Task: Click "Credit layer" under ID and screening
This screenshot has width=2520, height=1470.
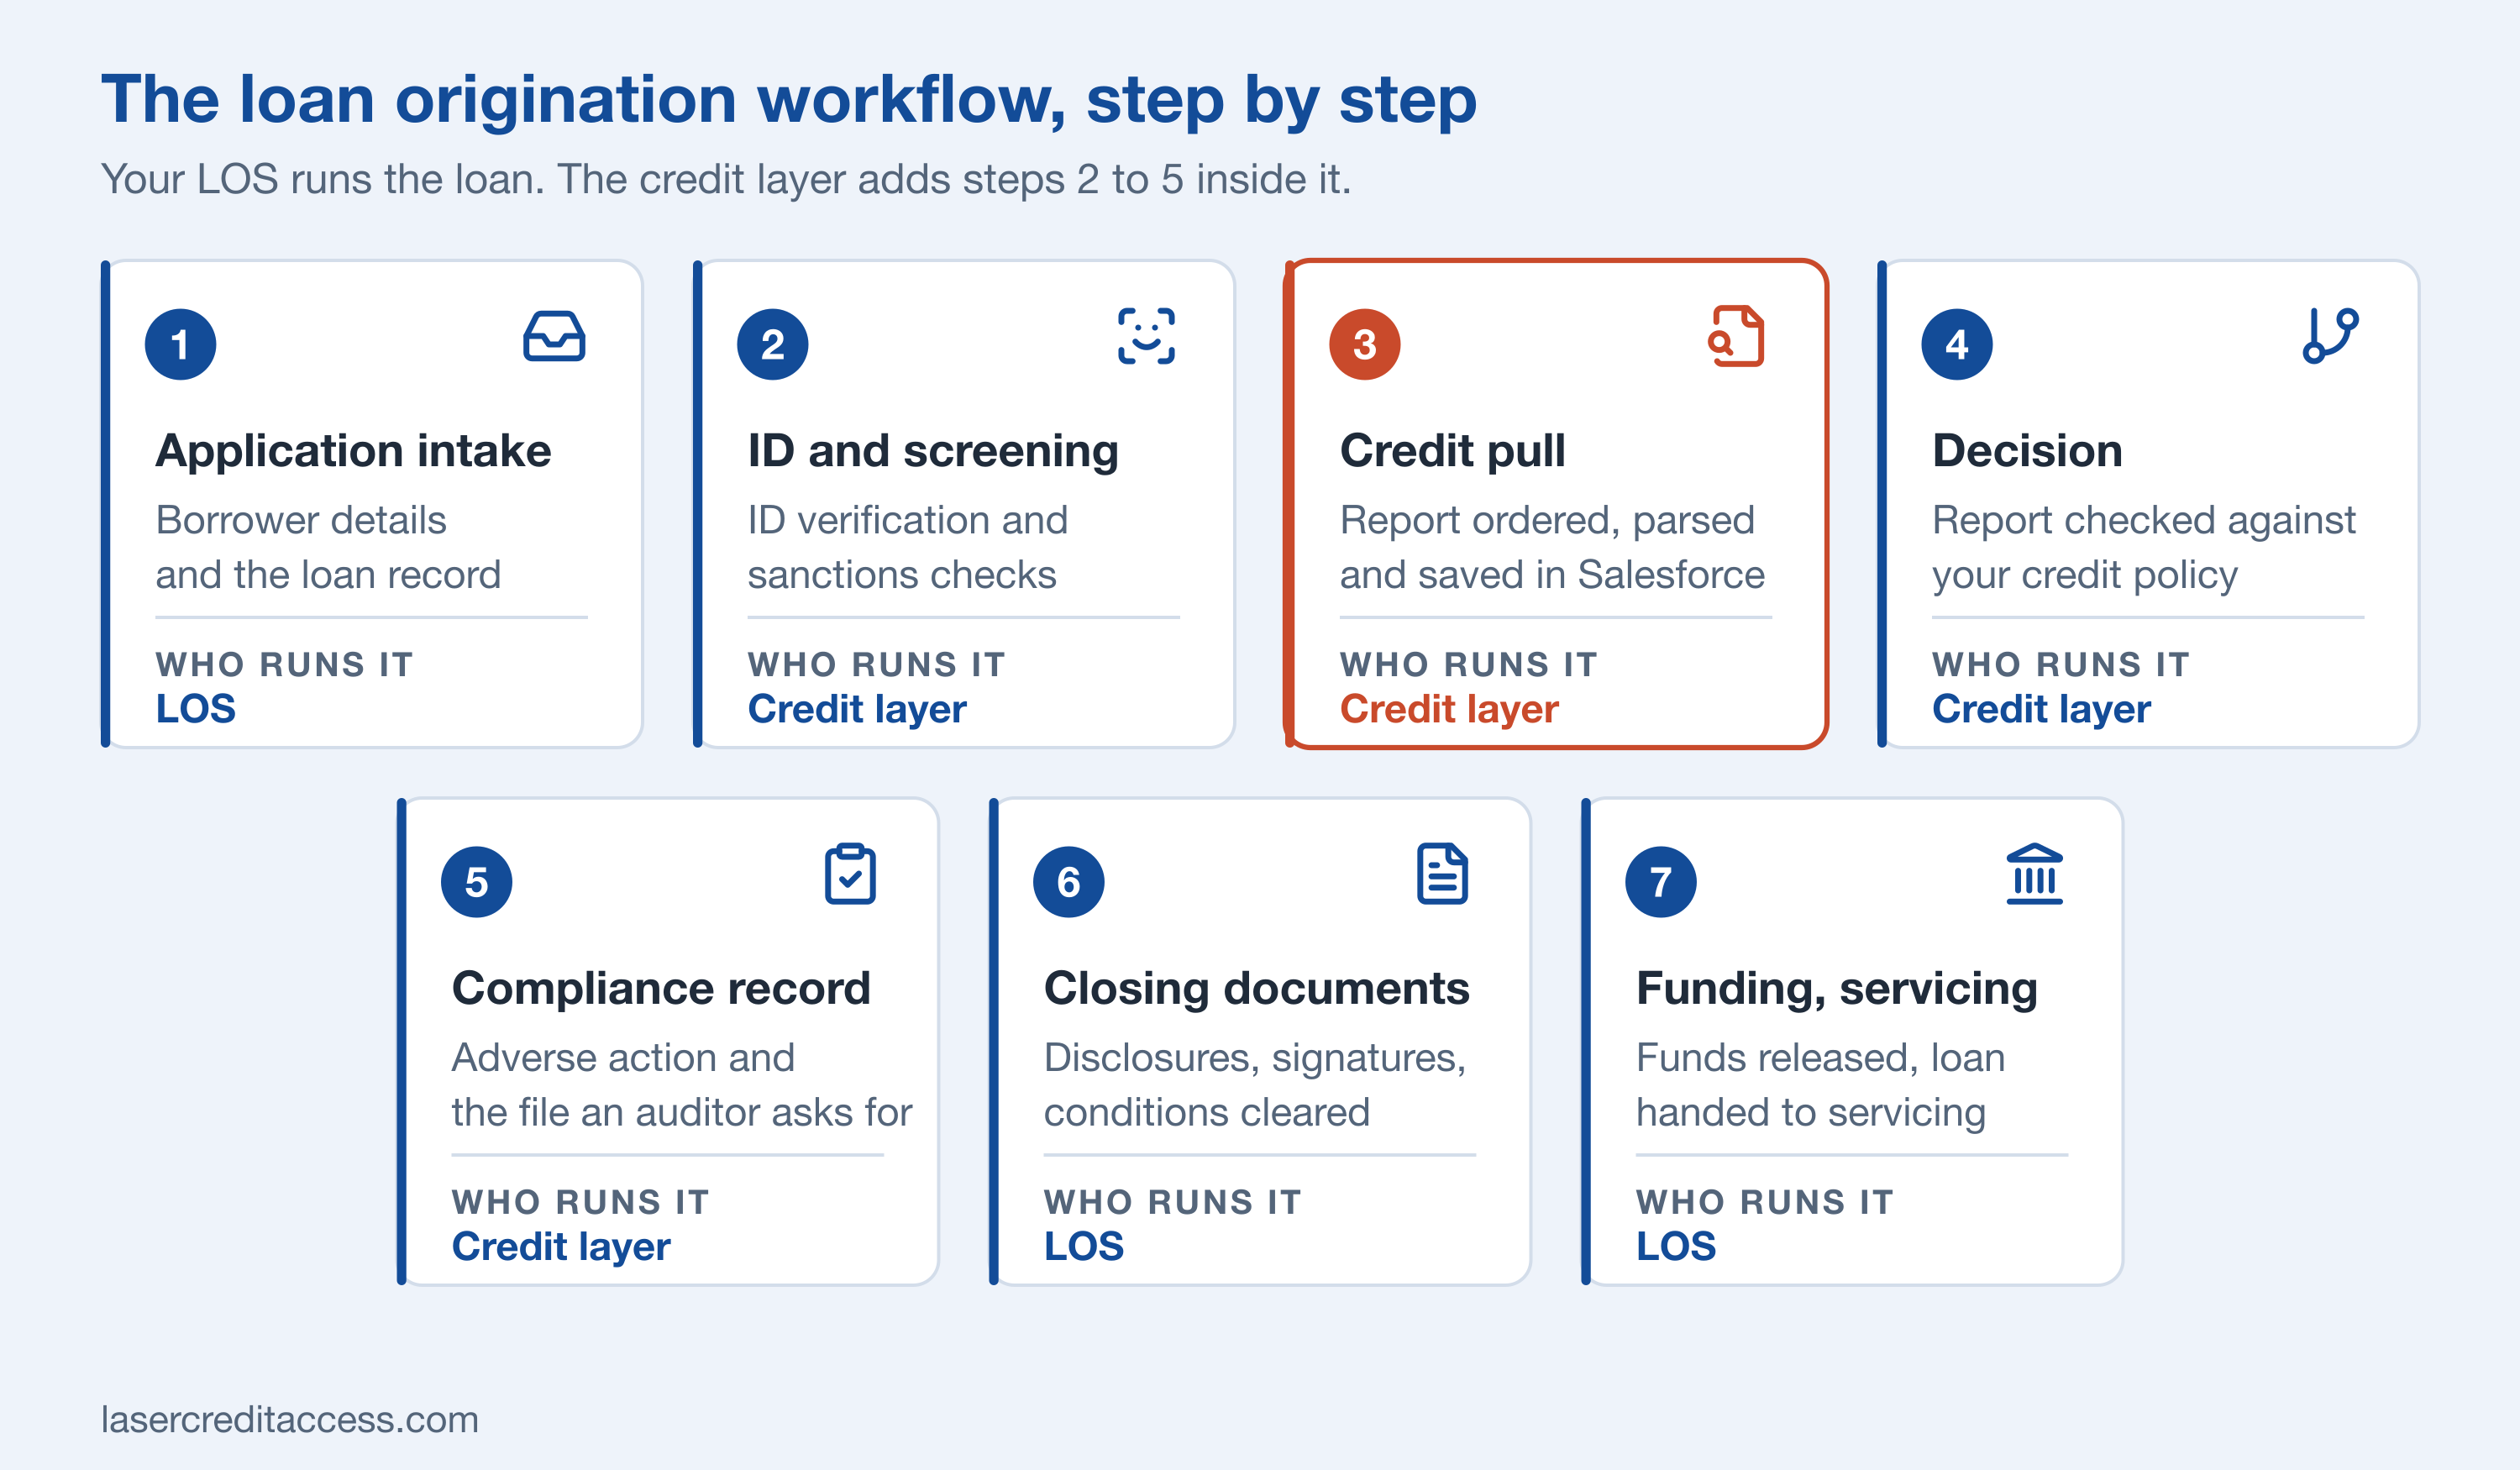Action: click(x=857, y=709)
